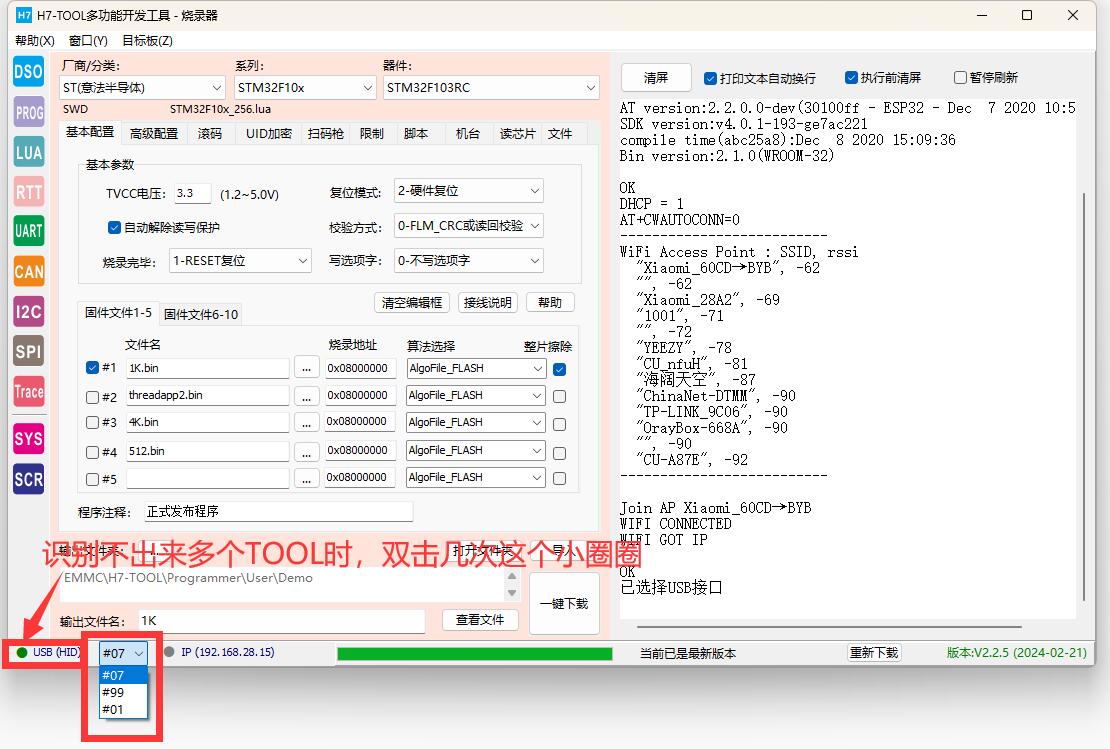Viewport: 1110px width, 749px height.
Task: Switch to the UID加密 tab
Action: pyautogui.click(x=269, y=133)
